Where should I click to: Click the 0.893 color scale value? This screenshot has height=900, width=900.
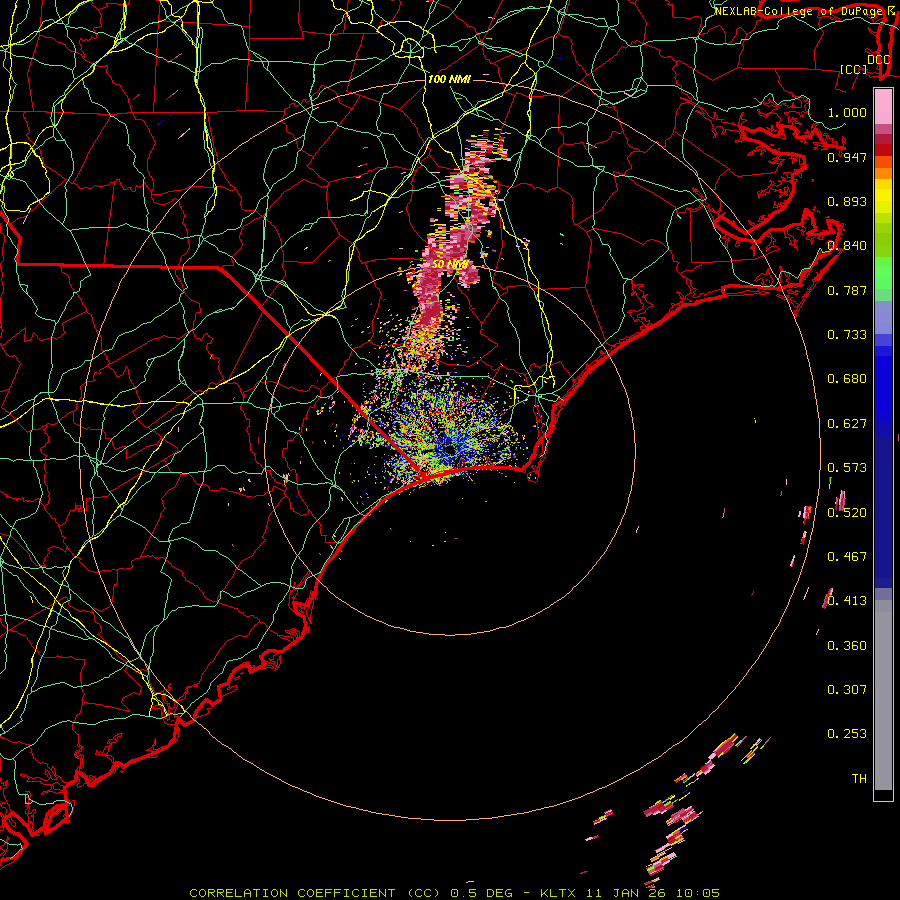(847, 201)
